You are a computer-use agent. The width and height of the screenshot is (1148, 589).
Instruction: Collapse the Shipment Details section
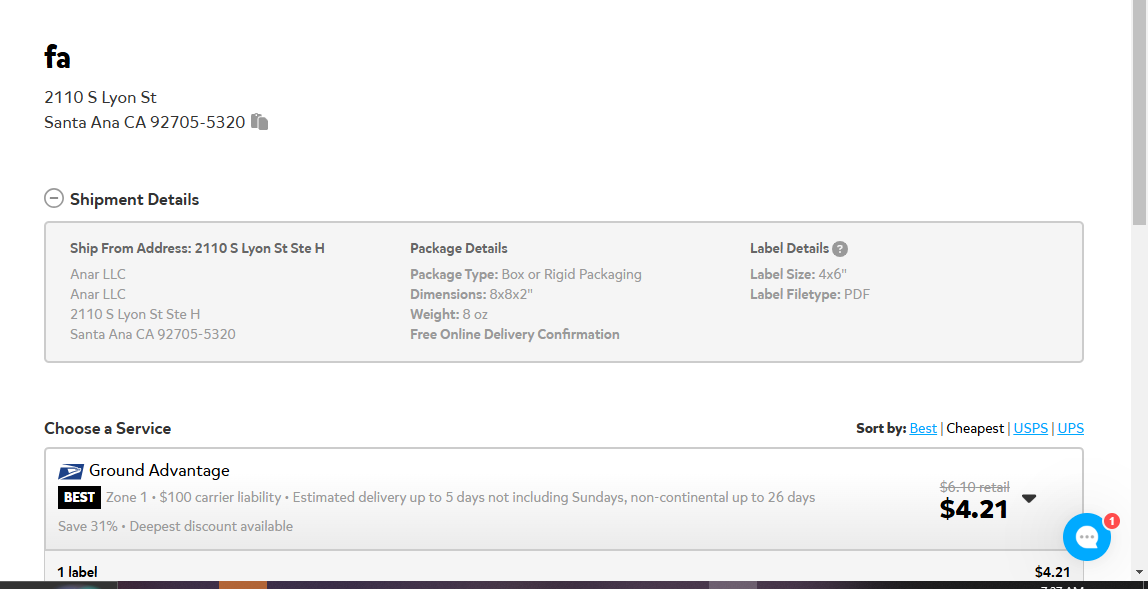(x=53, y=199)
